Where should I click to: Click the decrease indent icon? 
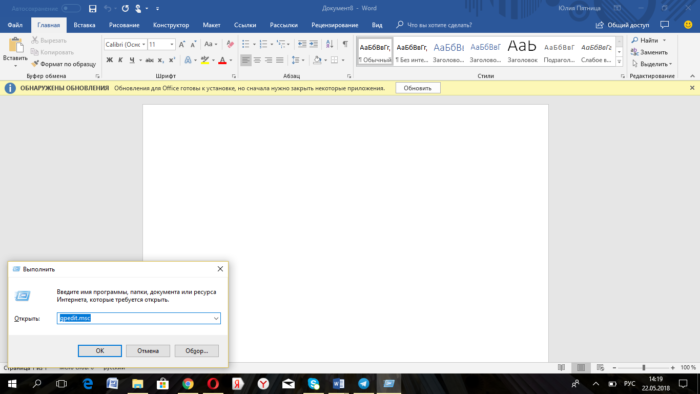click(302, 44)
